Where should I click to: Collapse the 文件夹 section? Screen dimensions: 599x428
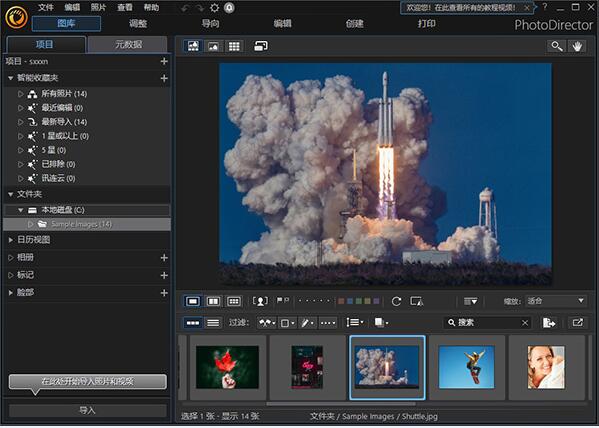click(11, 194)
